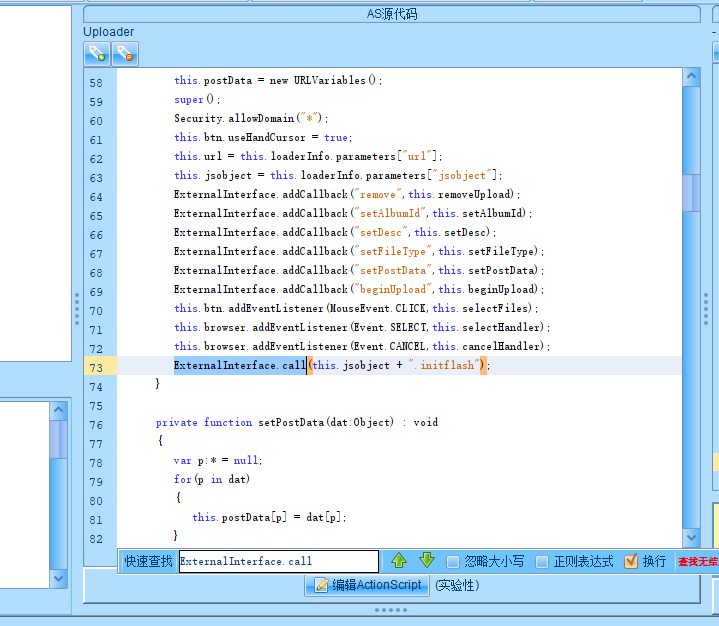Click the super() call on line 59
The height and width of the screenshot is (626, 719).
click(x=197, y=100)
